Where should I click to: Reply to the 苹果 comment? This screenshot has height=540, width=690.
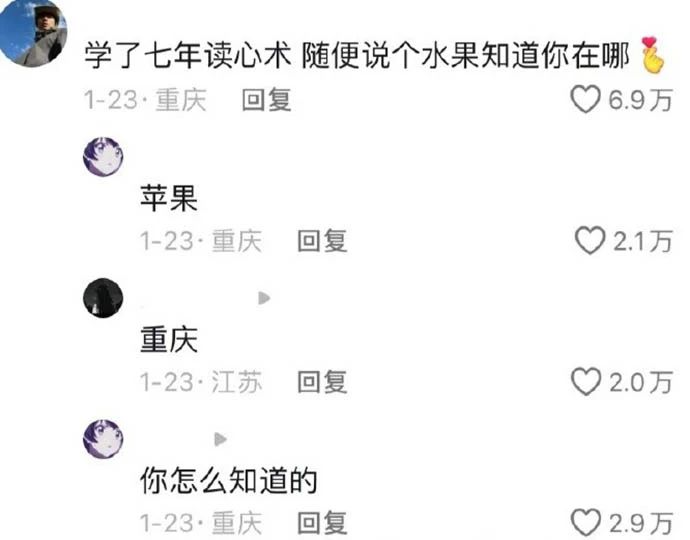[x=322, y=241]
